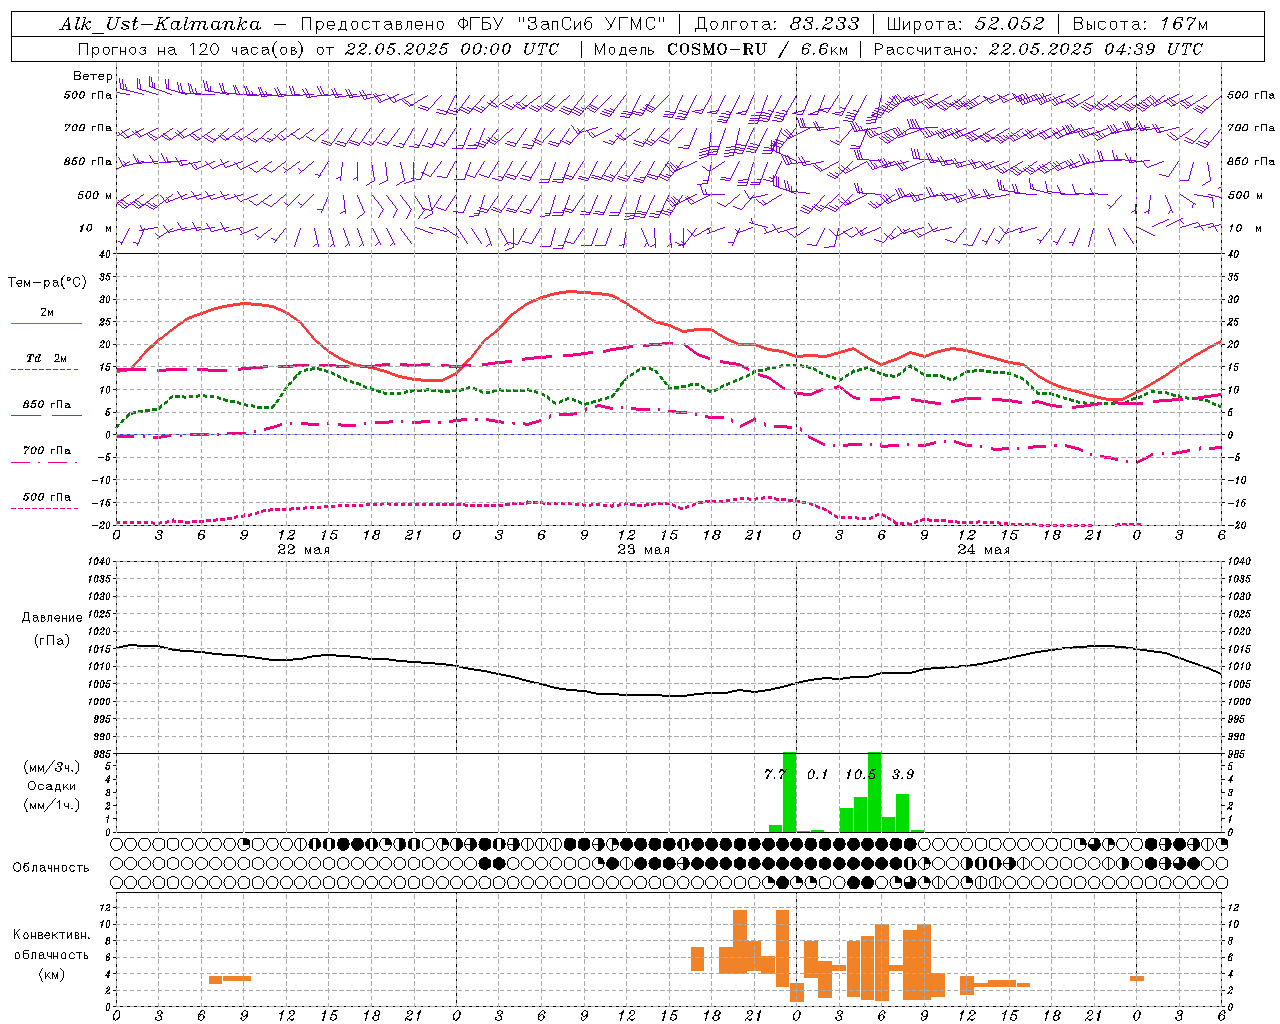Click the 'Давление' pressure panel label

52,618
